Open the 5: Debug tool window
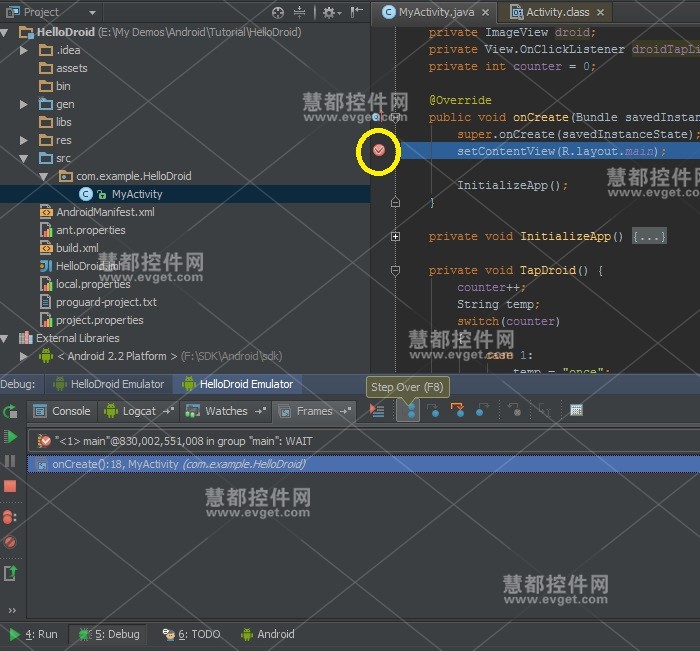700x651 pixels. [x=108, y=634]
